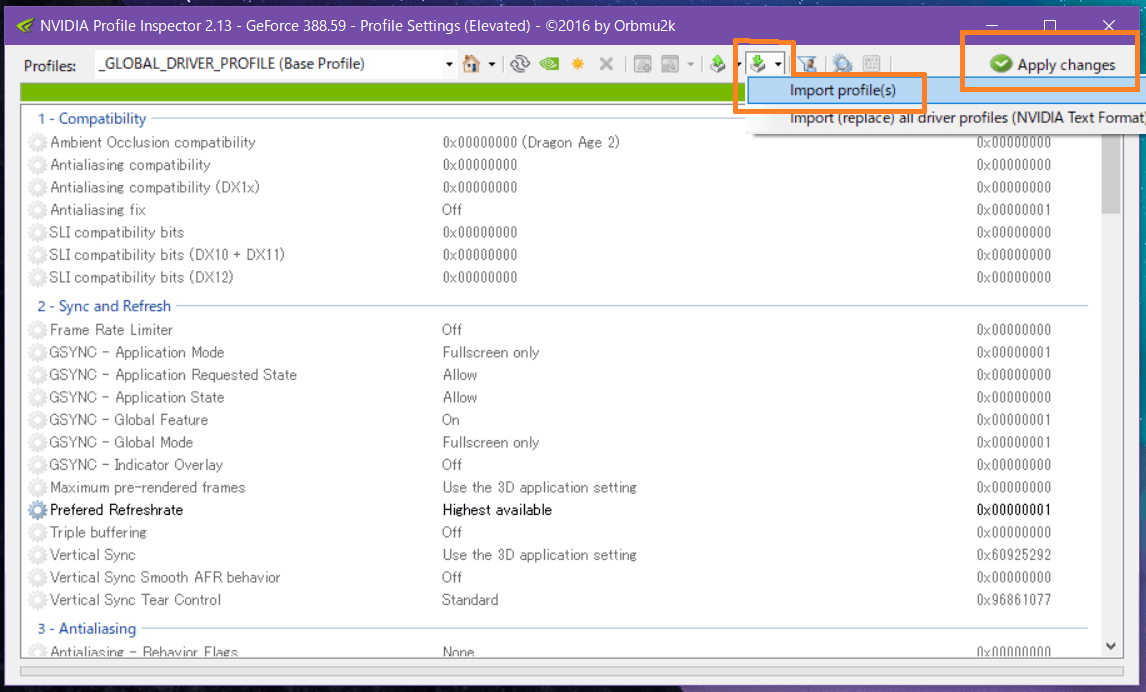Click the Apply changes button
1146x692 pixels.
pyautogui.click(x=1052, y=64)
